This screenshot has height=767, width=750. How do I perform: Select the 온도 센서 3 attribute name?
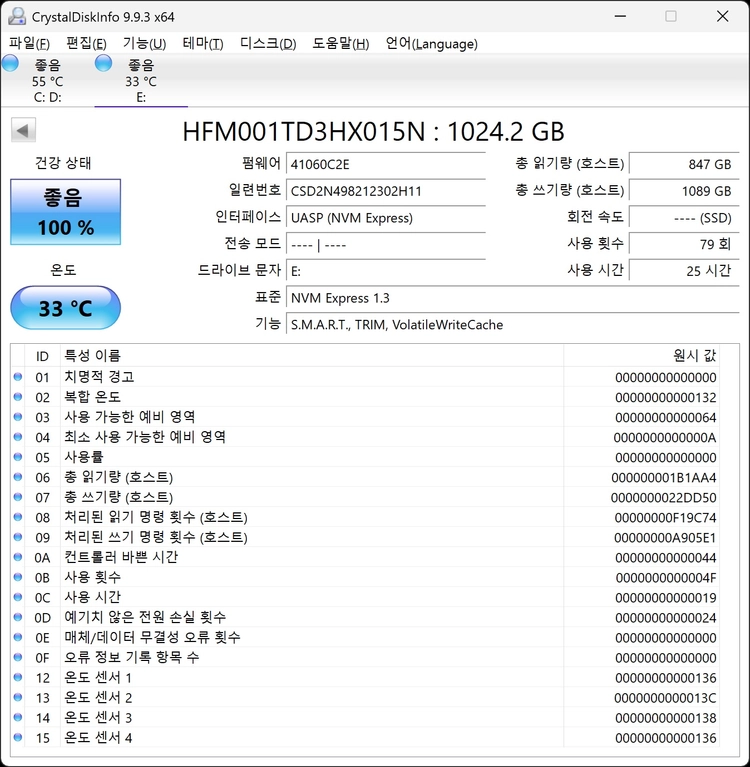98,718
